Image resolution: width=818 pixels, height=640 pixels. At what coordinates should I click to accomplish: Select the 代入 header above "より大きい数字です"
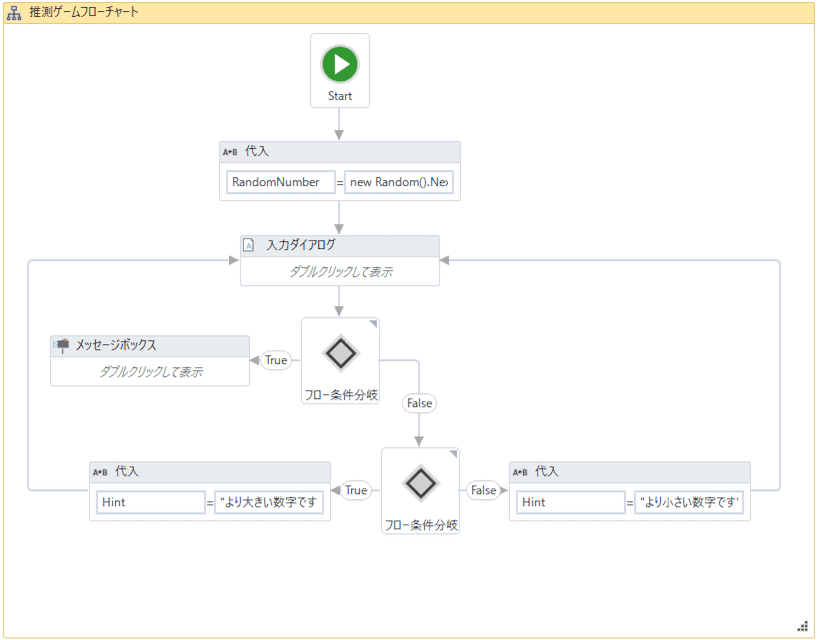click(x=210, y=472)
